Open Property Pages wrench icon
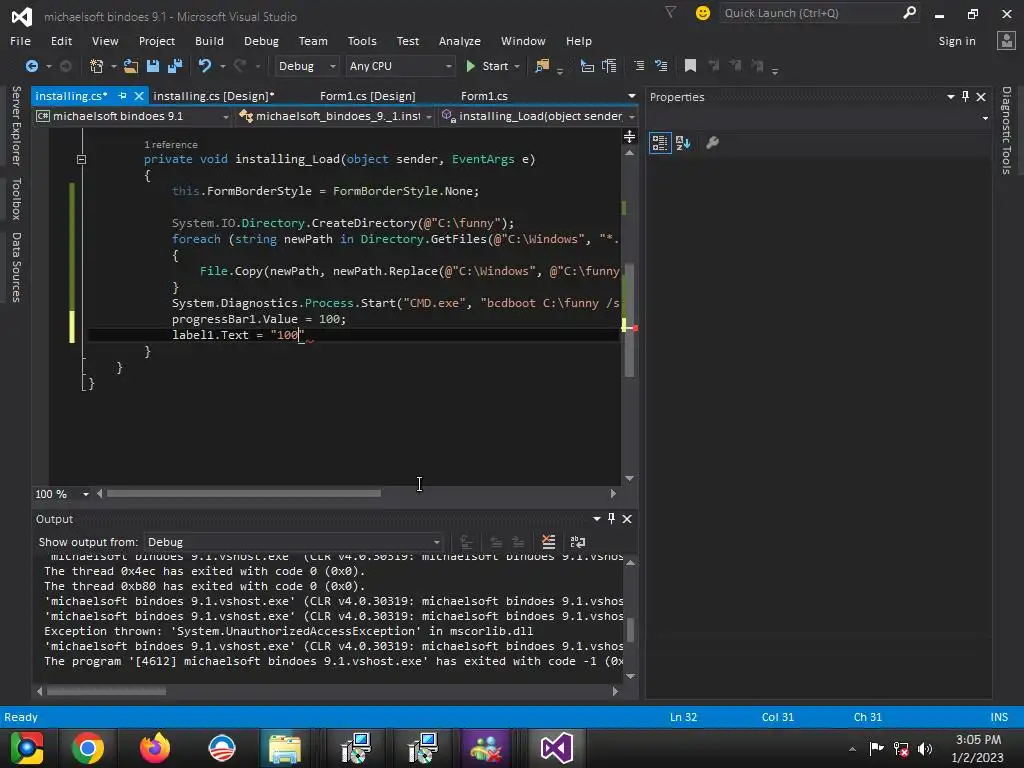1024x768 pixels. click(x=712, y=142)
